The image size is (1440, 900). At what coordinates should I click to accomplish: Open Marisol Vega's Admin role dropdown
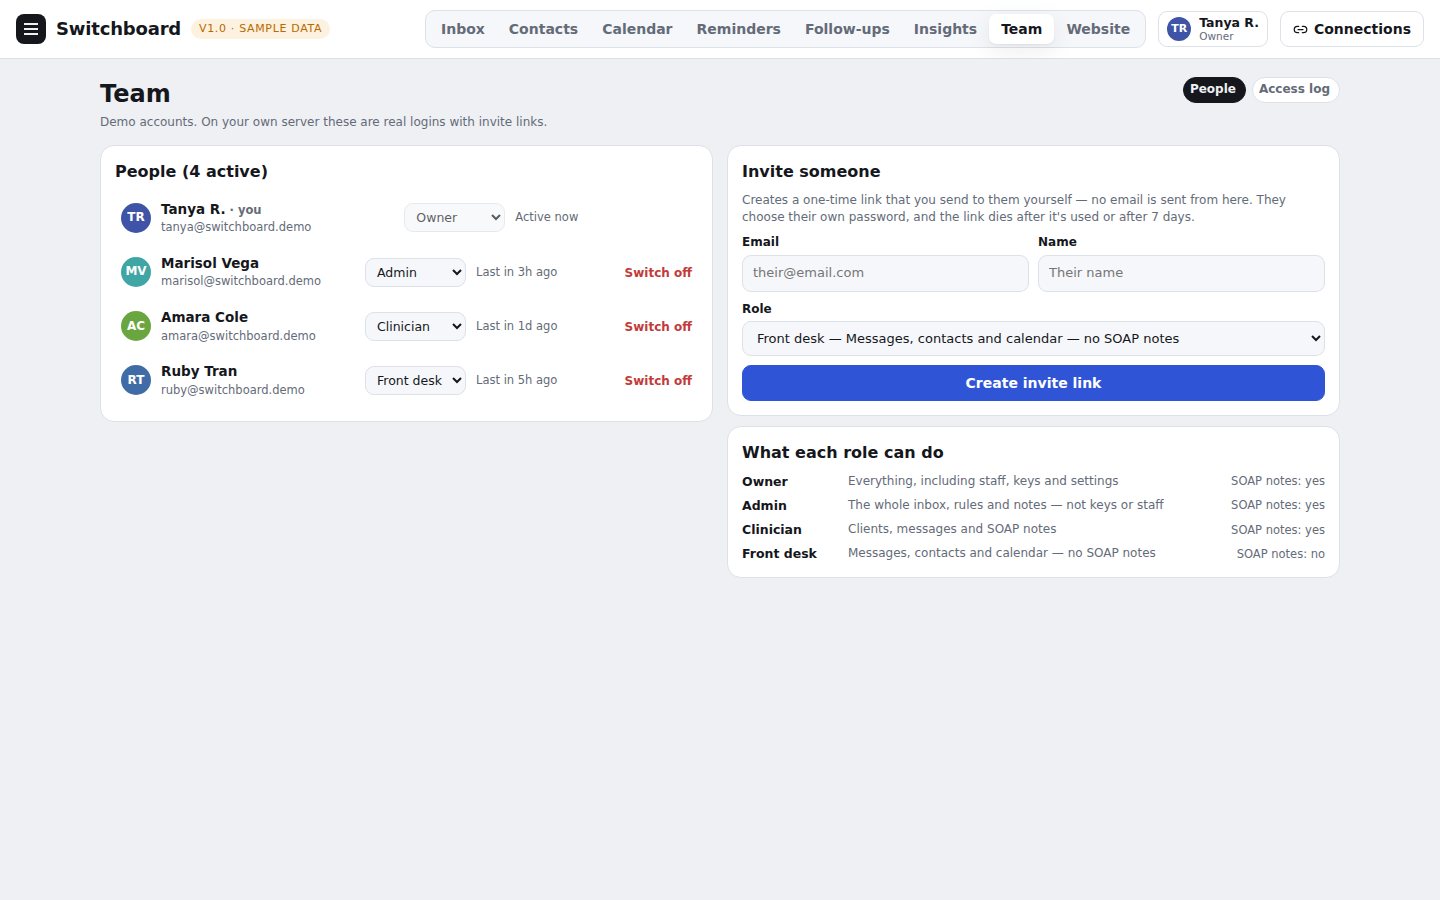(x=415, y=272)
